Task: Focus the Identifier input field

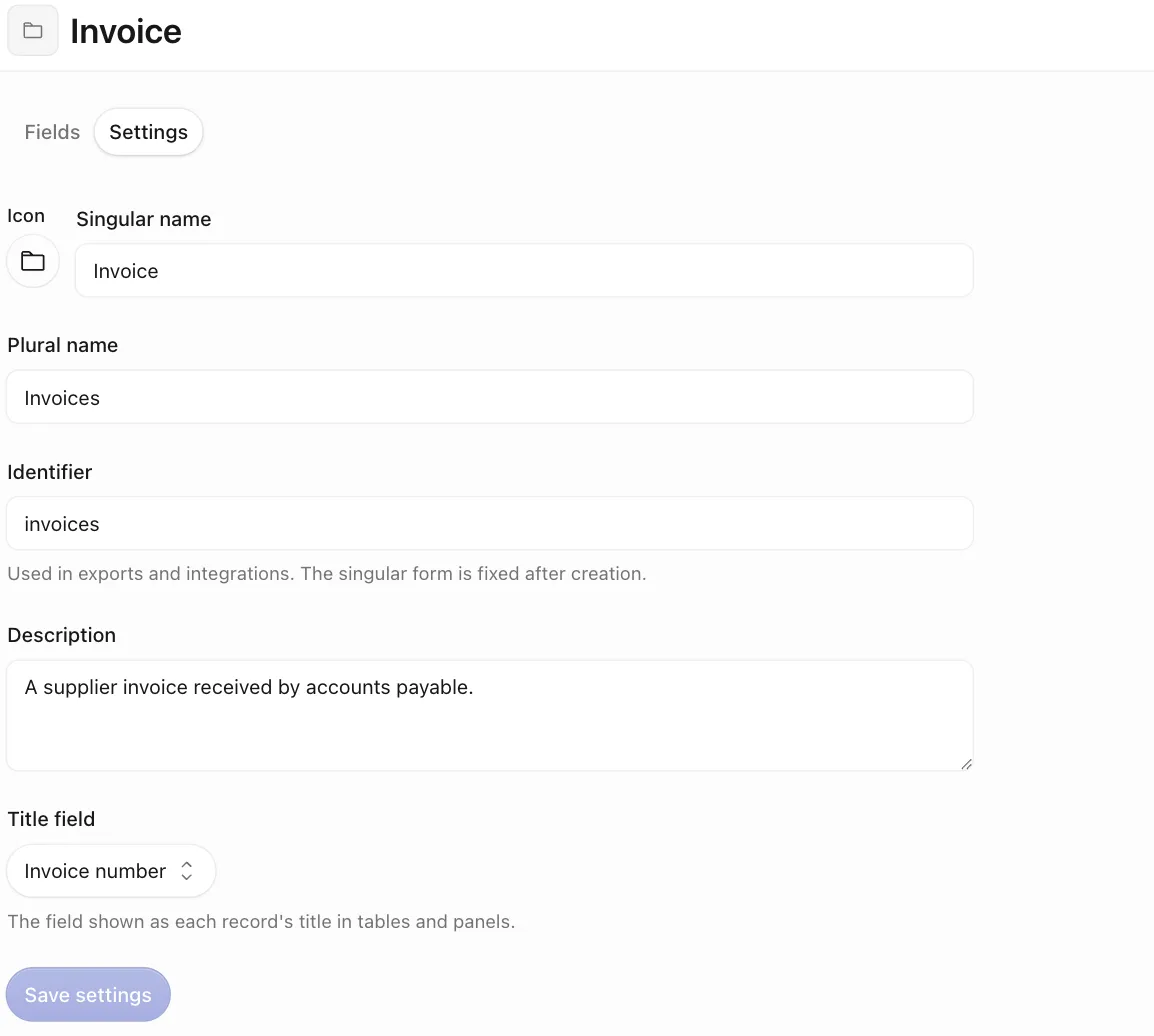Action: [490, 523]
